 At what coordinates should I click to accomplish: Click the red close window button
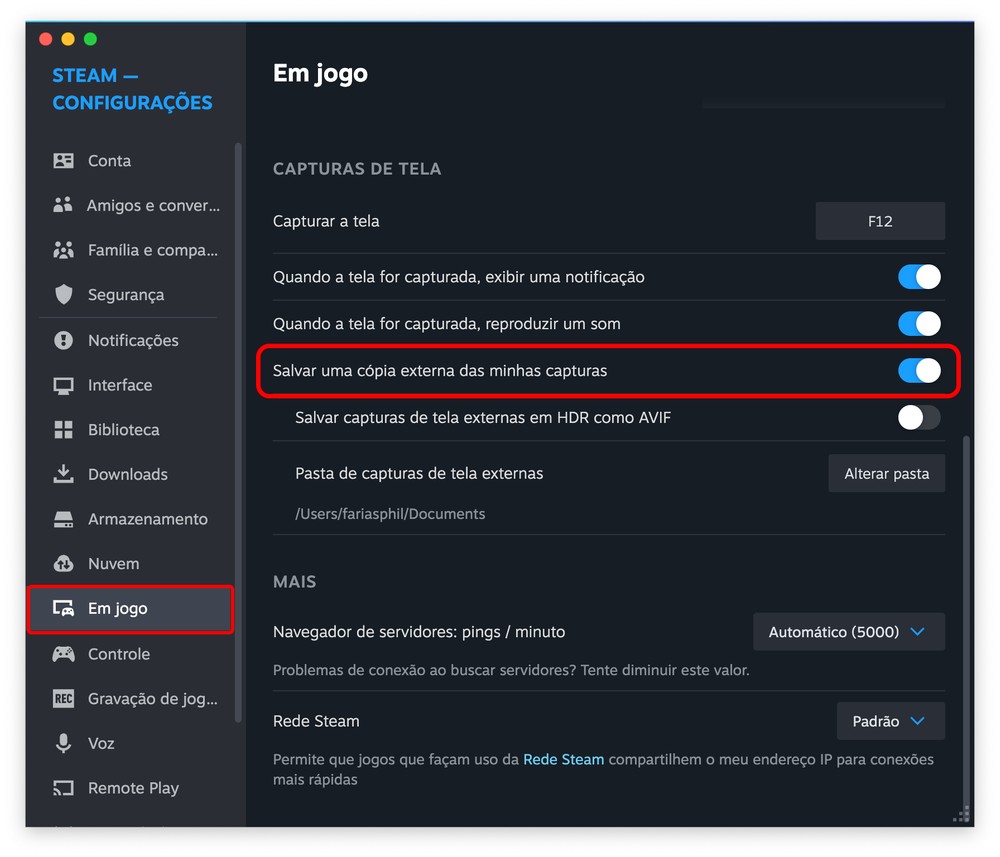pos(45,40)
